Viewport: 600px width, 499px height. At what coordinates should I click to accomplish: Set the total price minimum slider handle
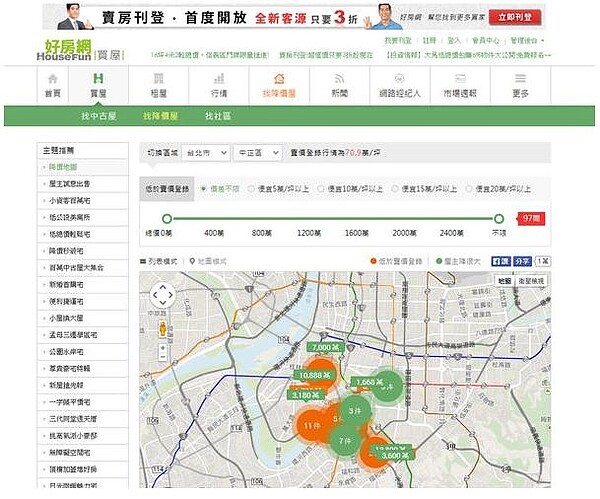pos(167,219)
